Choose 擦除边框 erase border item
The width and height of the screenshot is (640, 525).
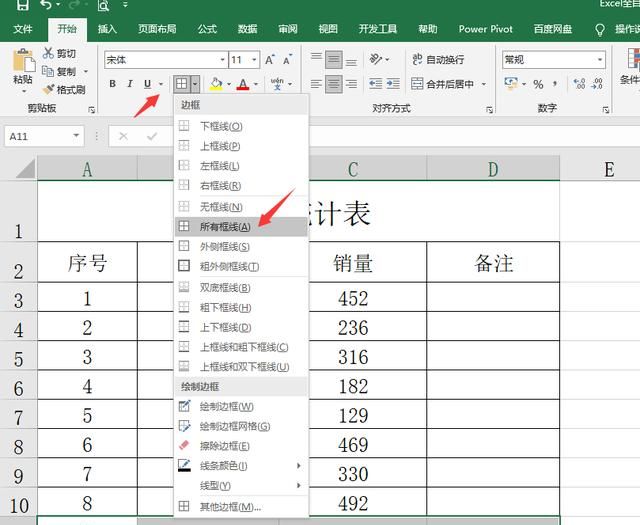click(x=241, y=446)
